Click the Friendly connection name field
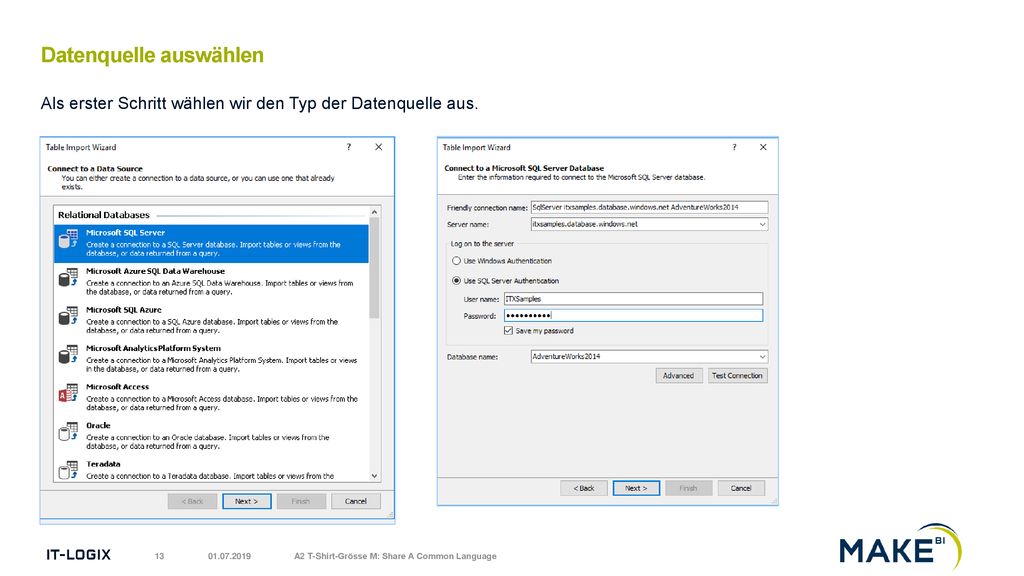 pos(649,207)
